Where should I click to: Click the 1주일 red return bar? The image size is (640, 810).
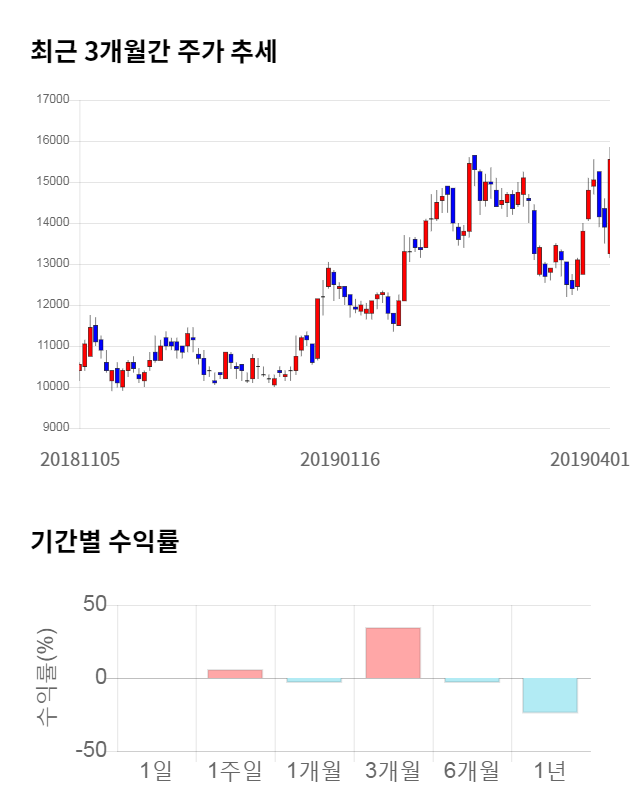pos(235,674)
